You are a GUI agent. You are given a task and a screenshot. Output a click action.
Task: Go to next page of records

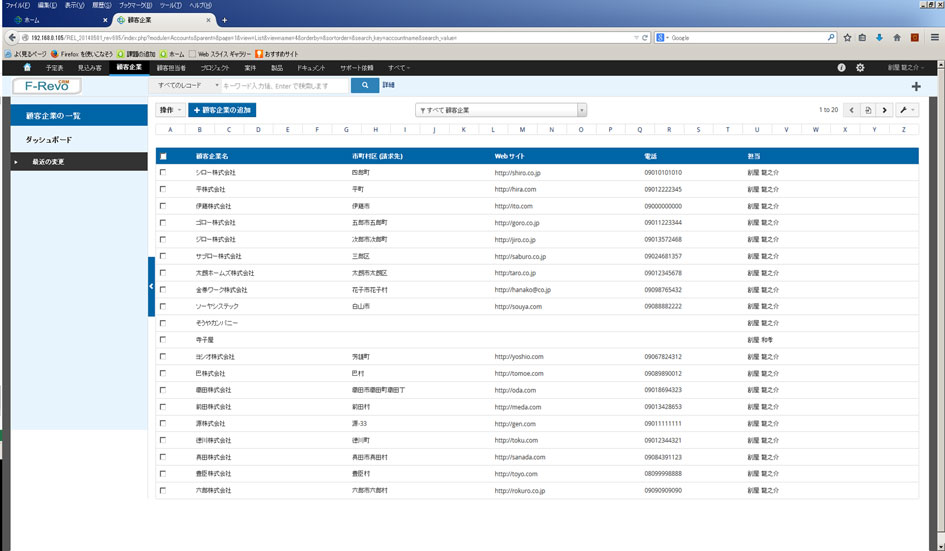tap(884, 110)
